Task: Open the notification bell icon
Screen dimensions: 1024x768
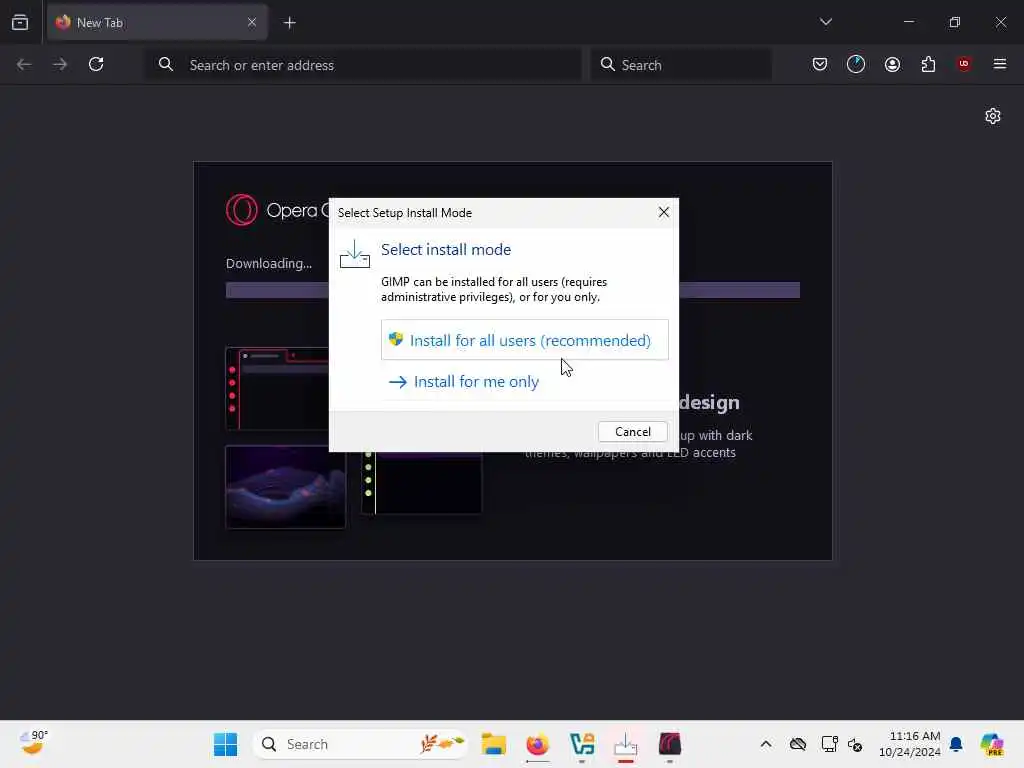Action: 956,744
